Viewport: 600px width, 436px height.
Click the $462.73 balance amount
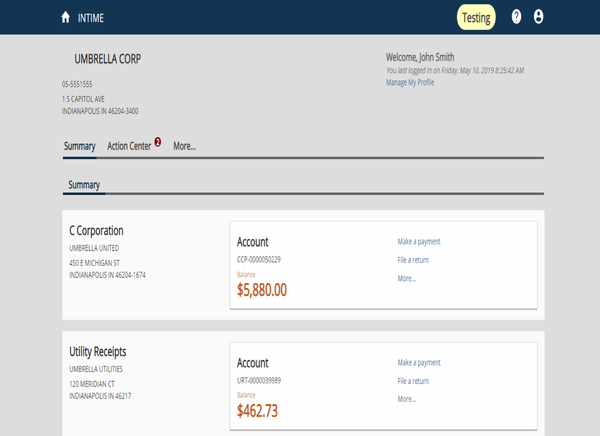point(258,410)
